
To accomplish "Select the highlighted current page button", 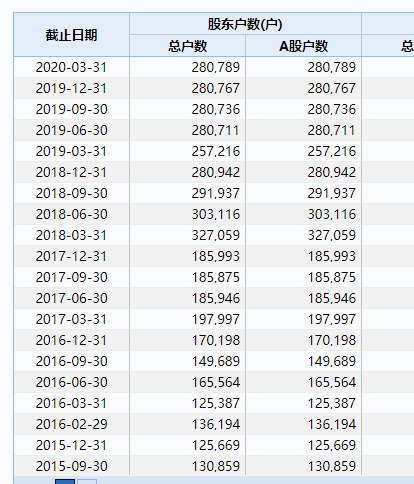I will tap(65, 482).
